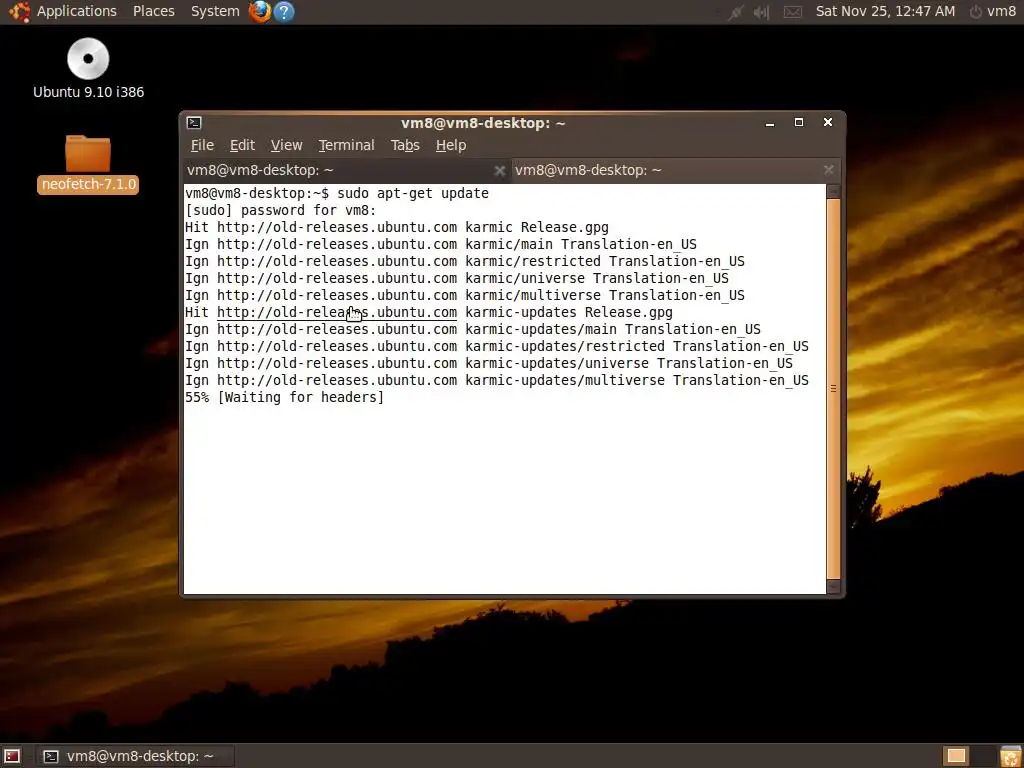Click the Show Desktop button in bottom panel
The image size is (1024, 768).
(12, 756)
